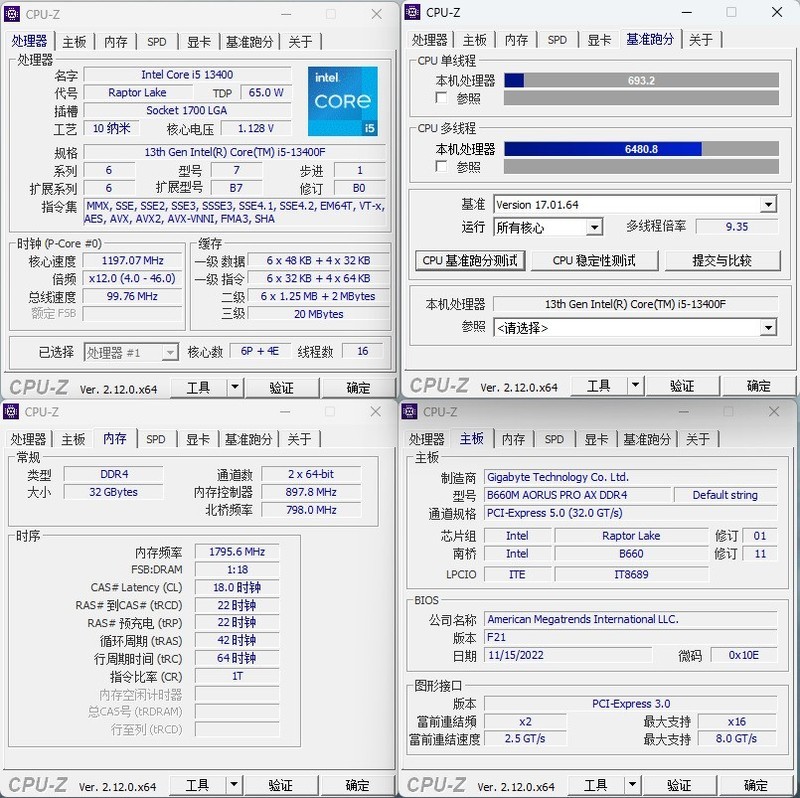The width and height of the screenshot is (800, 798).
Task: Open the 已选择 处理器 #1 dropdown
Action: [170, 352]
